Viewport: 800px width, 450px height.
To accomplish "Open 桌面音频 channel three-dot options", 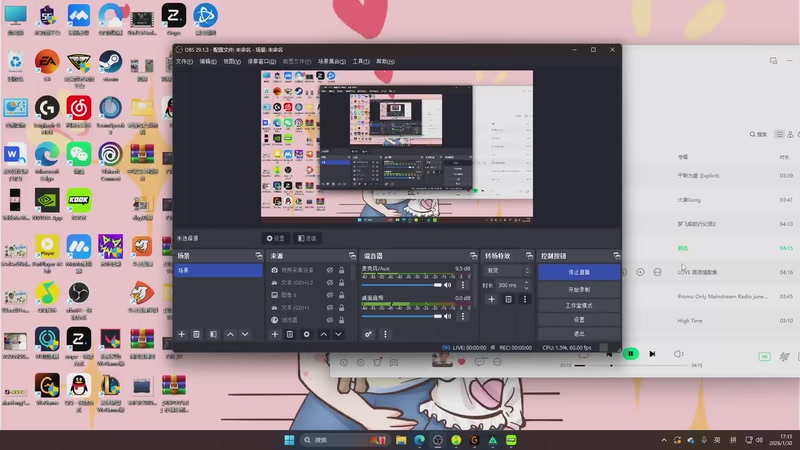I will 463,316.
